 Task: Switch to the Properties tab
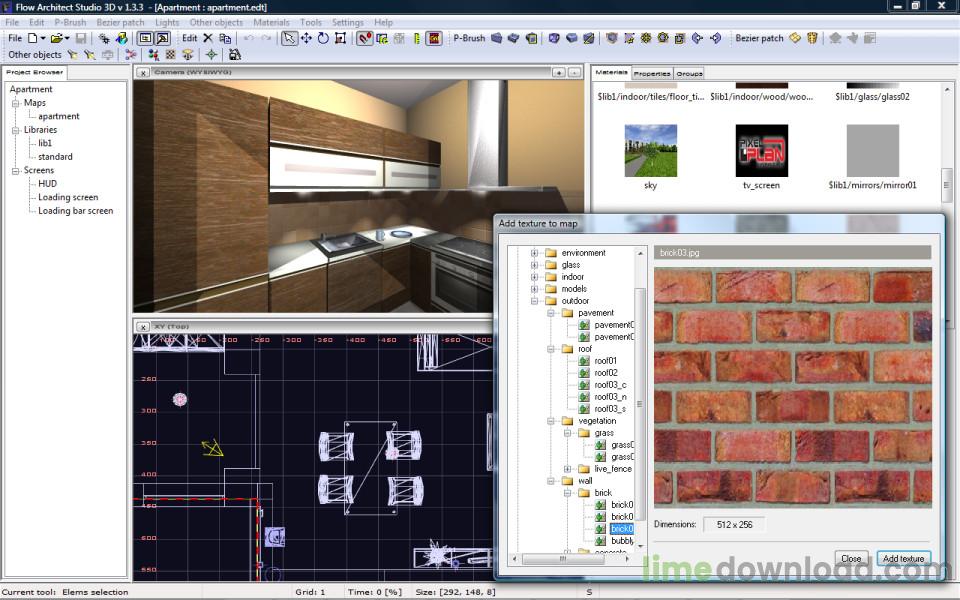coord(652,73)
